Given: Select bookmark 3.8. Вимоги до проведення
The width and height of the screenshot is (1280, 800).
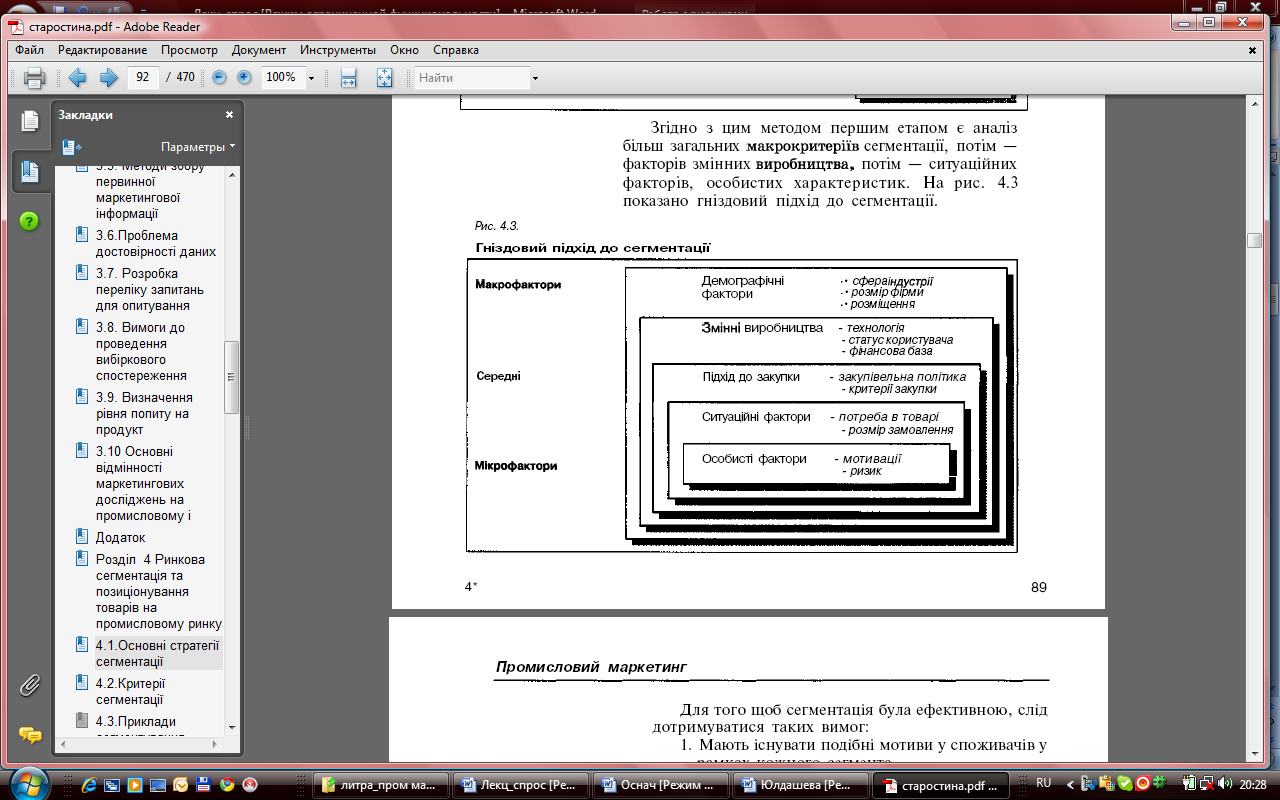Looking at the screenshot, I should pos(142,351).
